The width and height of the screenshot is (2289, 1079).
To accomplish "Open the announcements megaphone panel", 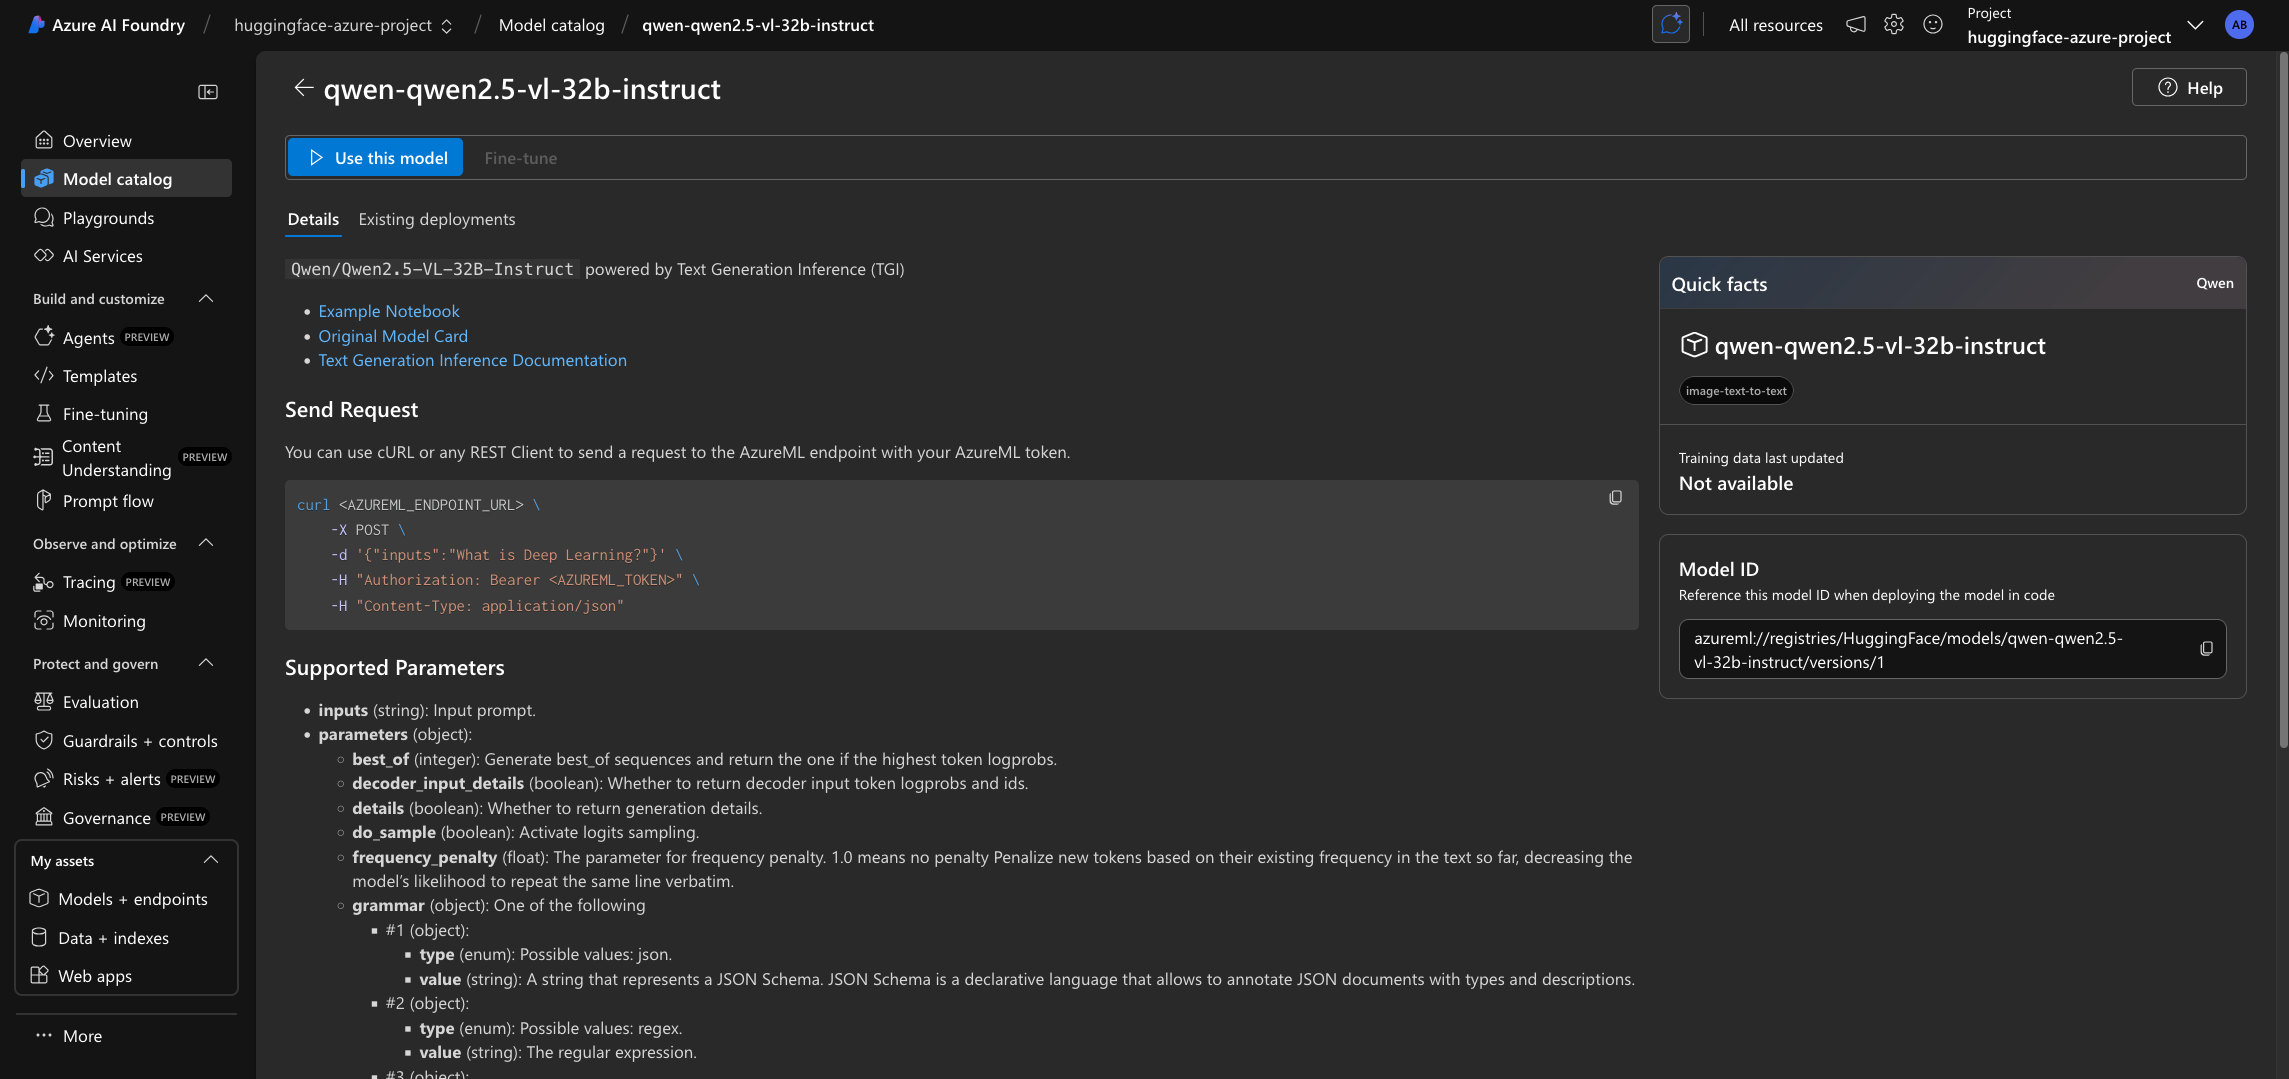I will pos(1855,24).
